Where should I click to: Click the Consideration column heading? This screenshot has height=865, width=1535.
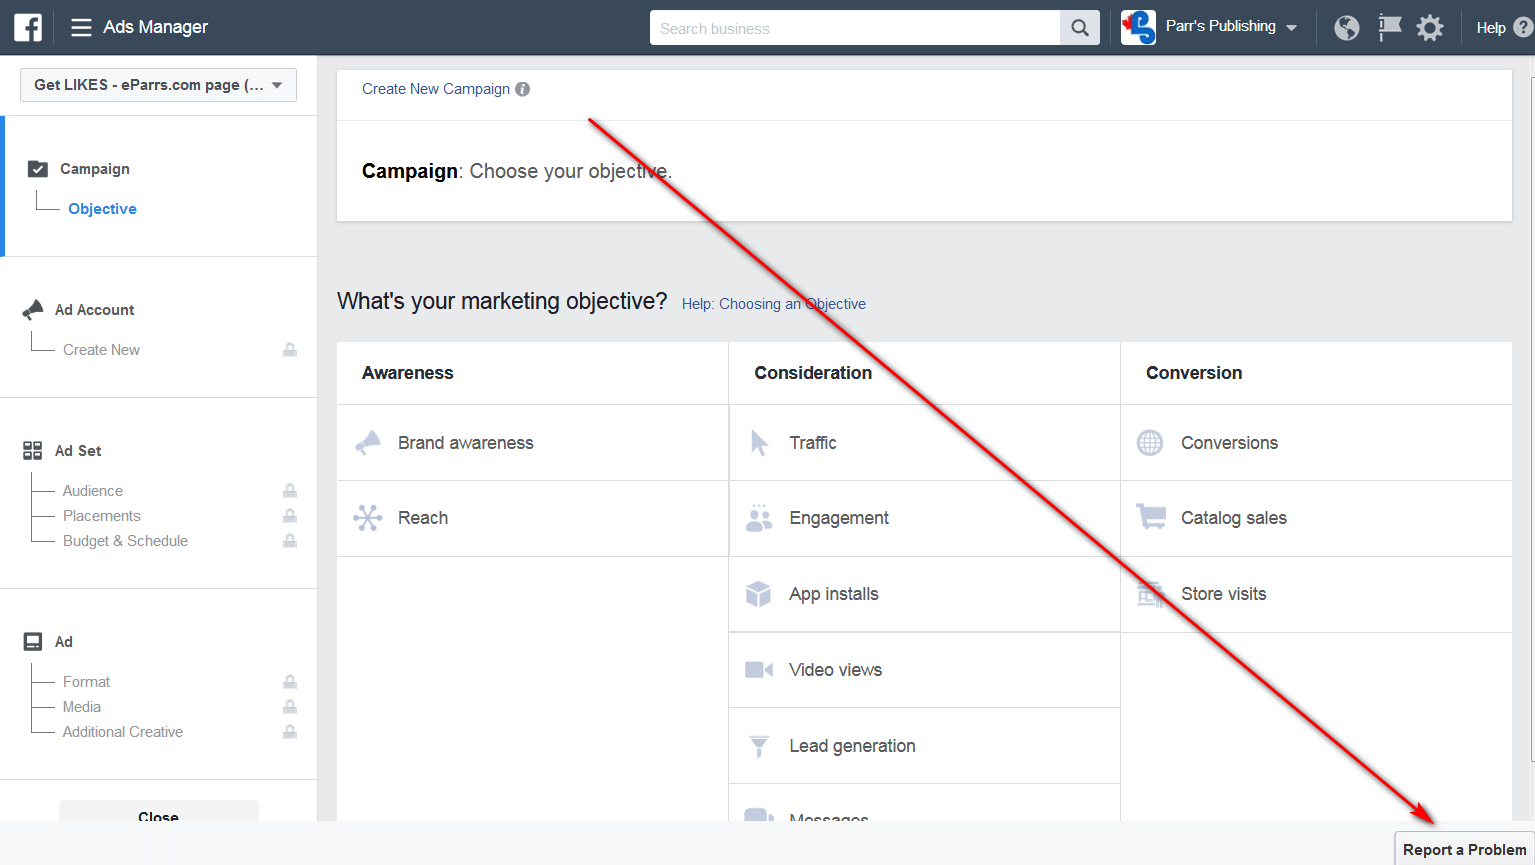[813, 373]
